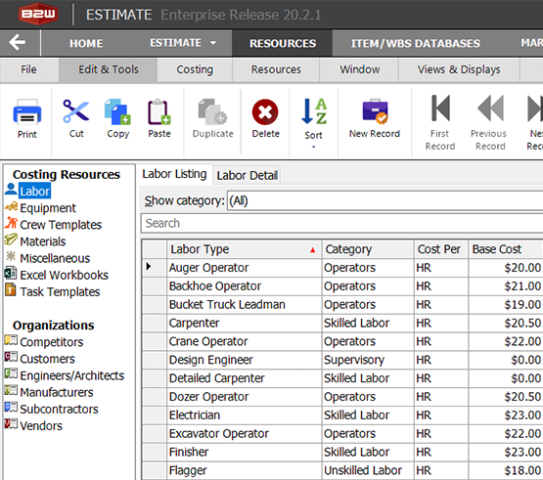
Task: Open the Show category combo box
Action: (385, 201)
